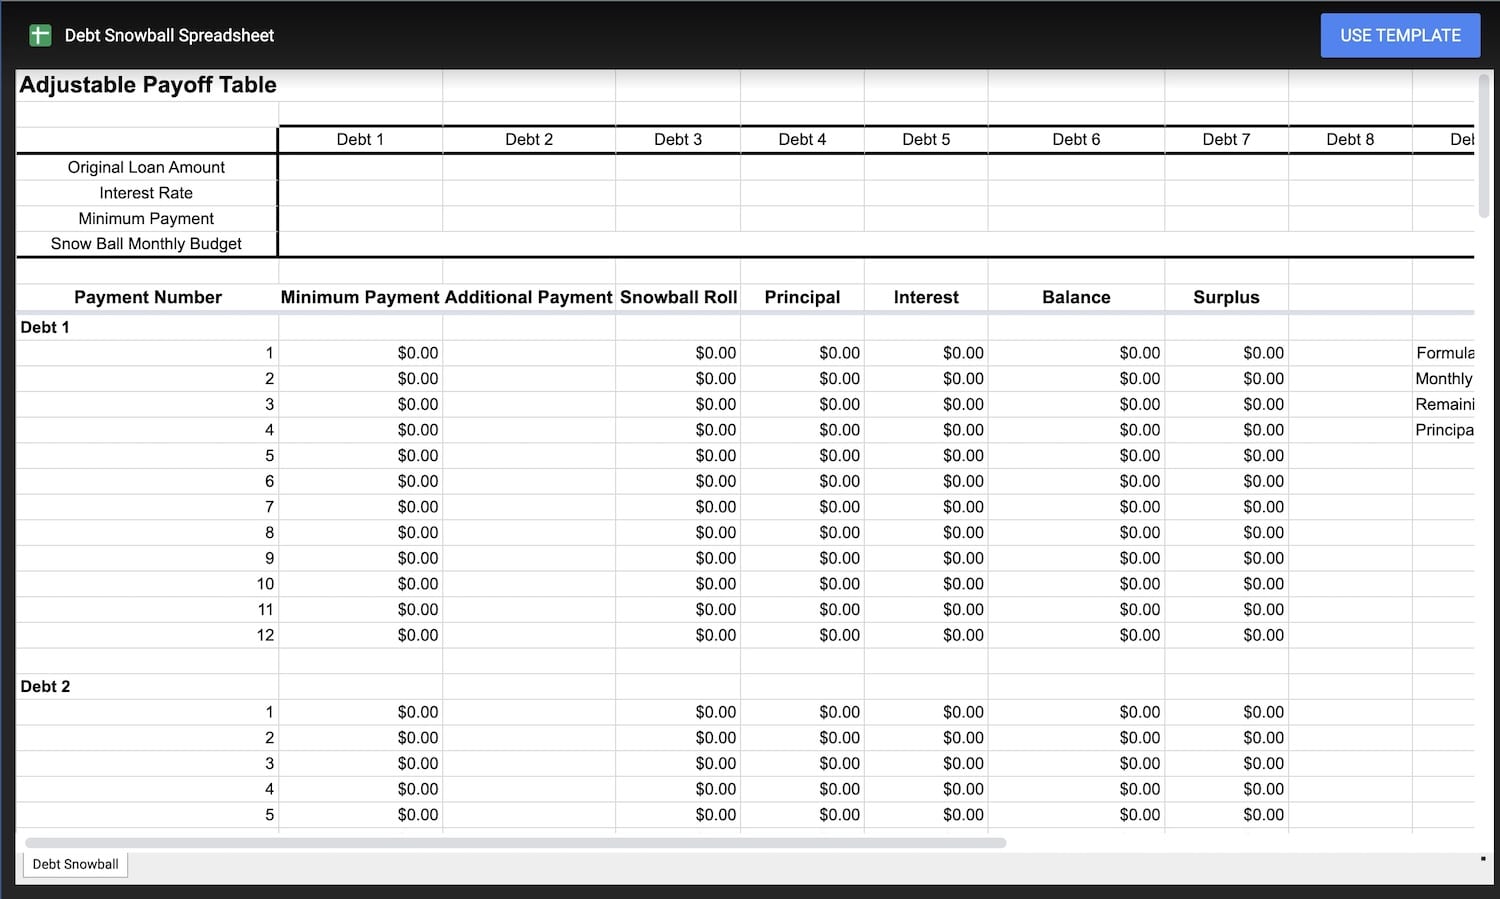
Task: Click the Formula text cell at right
Action: click(x=1444, y=353)
